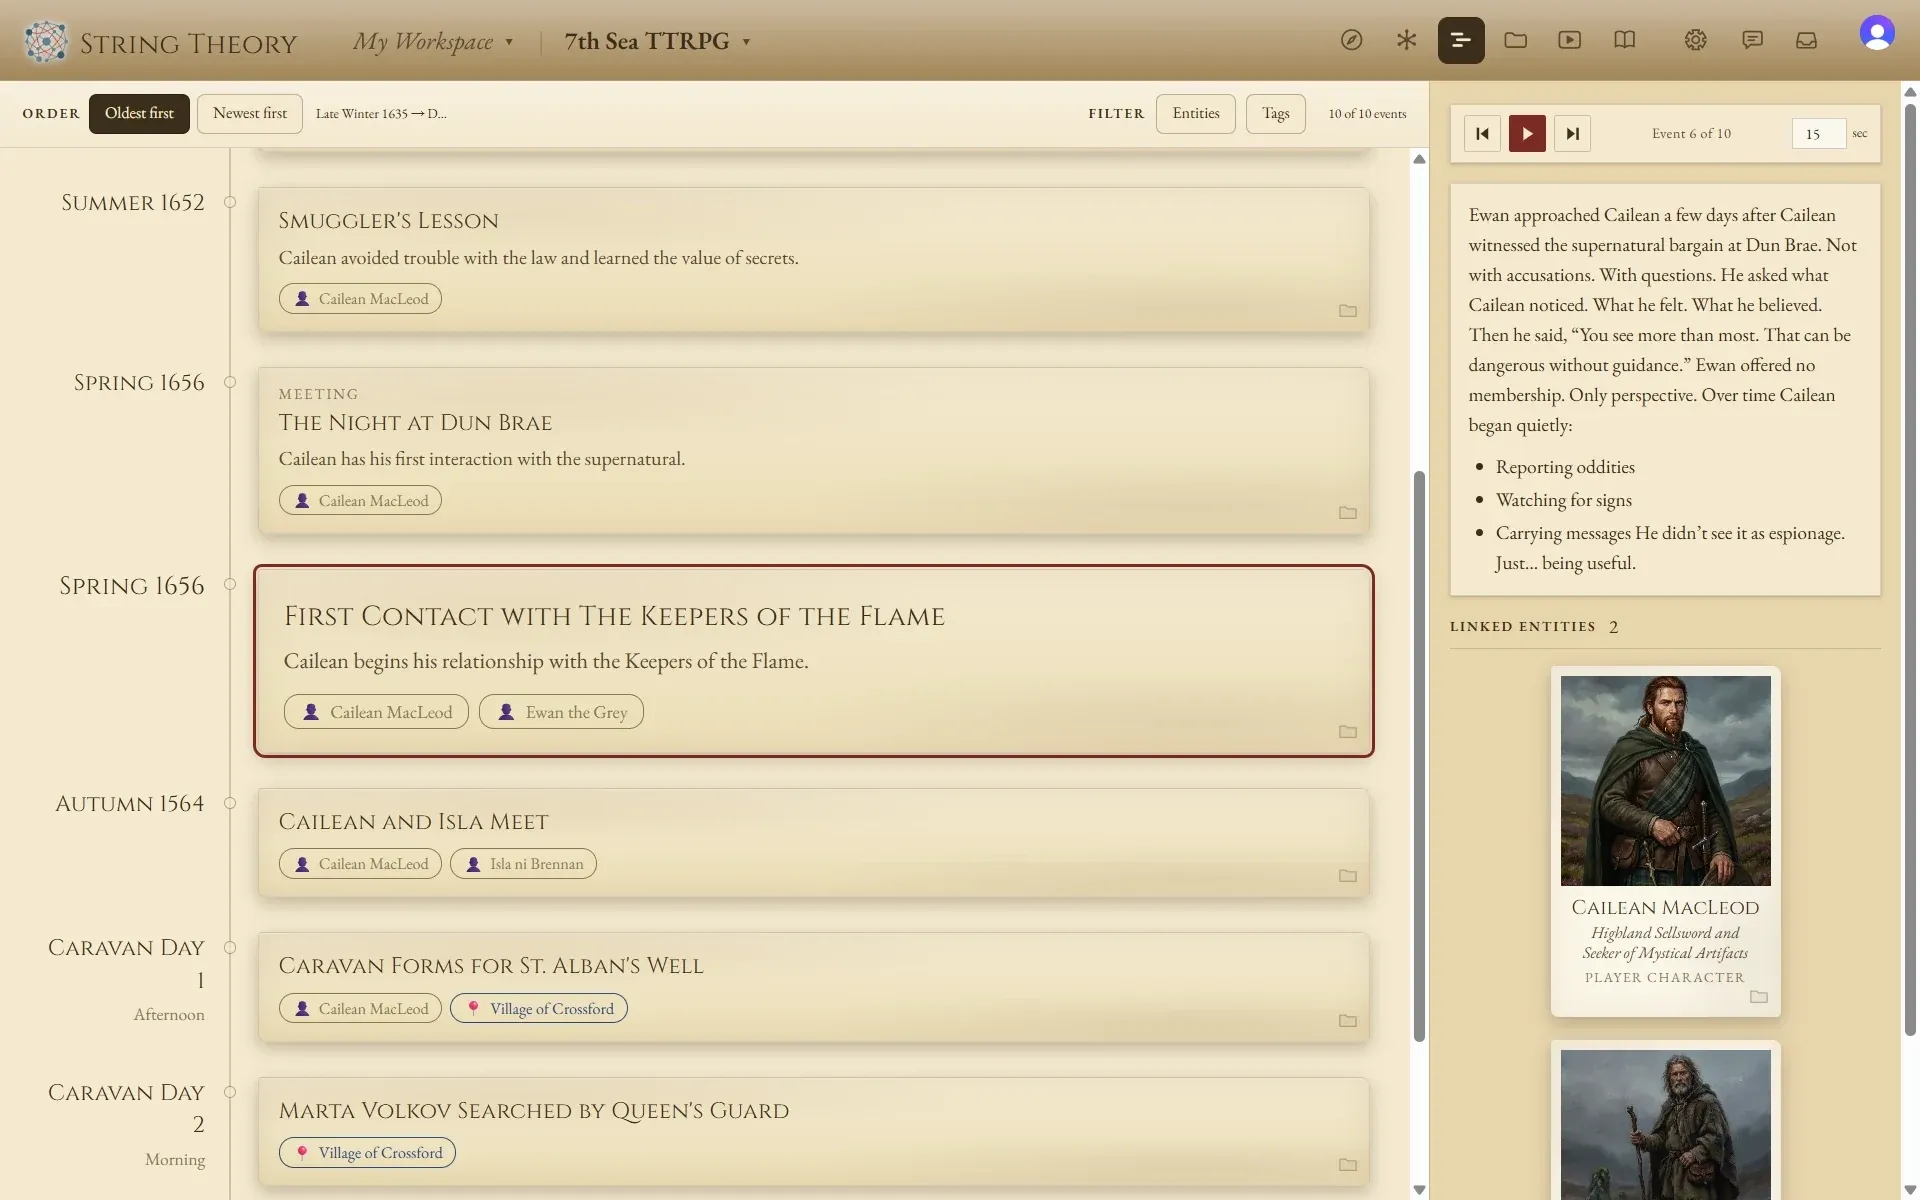This screenshot has width=1920, height=1200.
Task: Play the timeline slideshow
Action: [1527, 133]
